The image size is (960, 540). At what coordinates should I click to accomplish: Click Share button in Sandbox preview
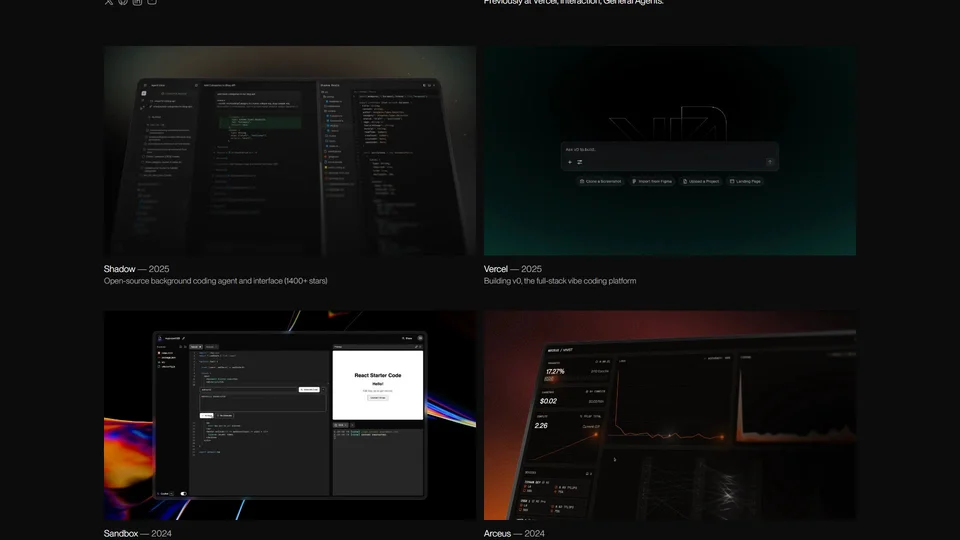tap(407, 338)
